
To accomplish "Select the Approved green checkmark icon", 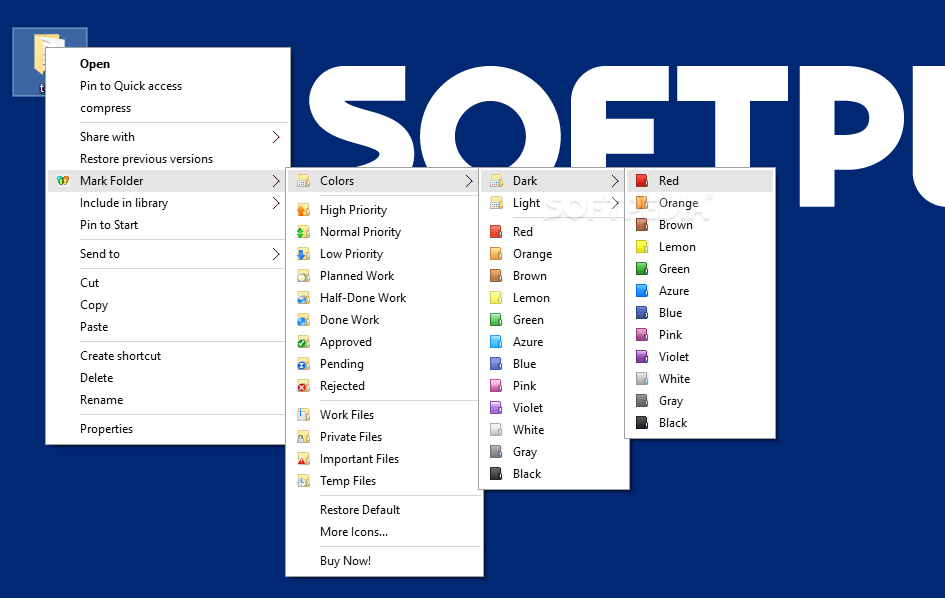I will pos(302,342).
